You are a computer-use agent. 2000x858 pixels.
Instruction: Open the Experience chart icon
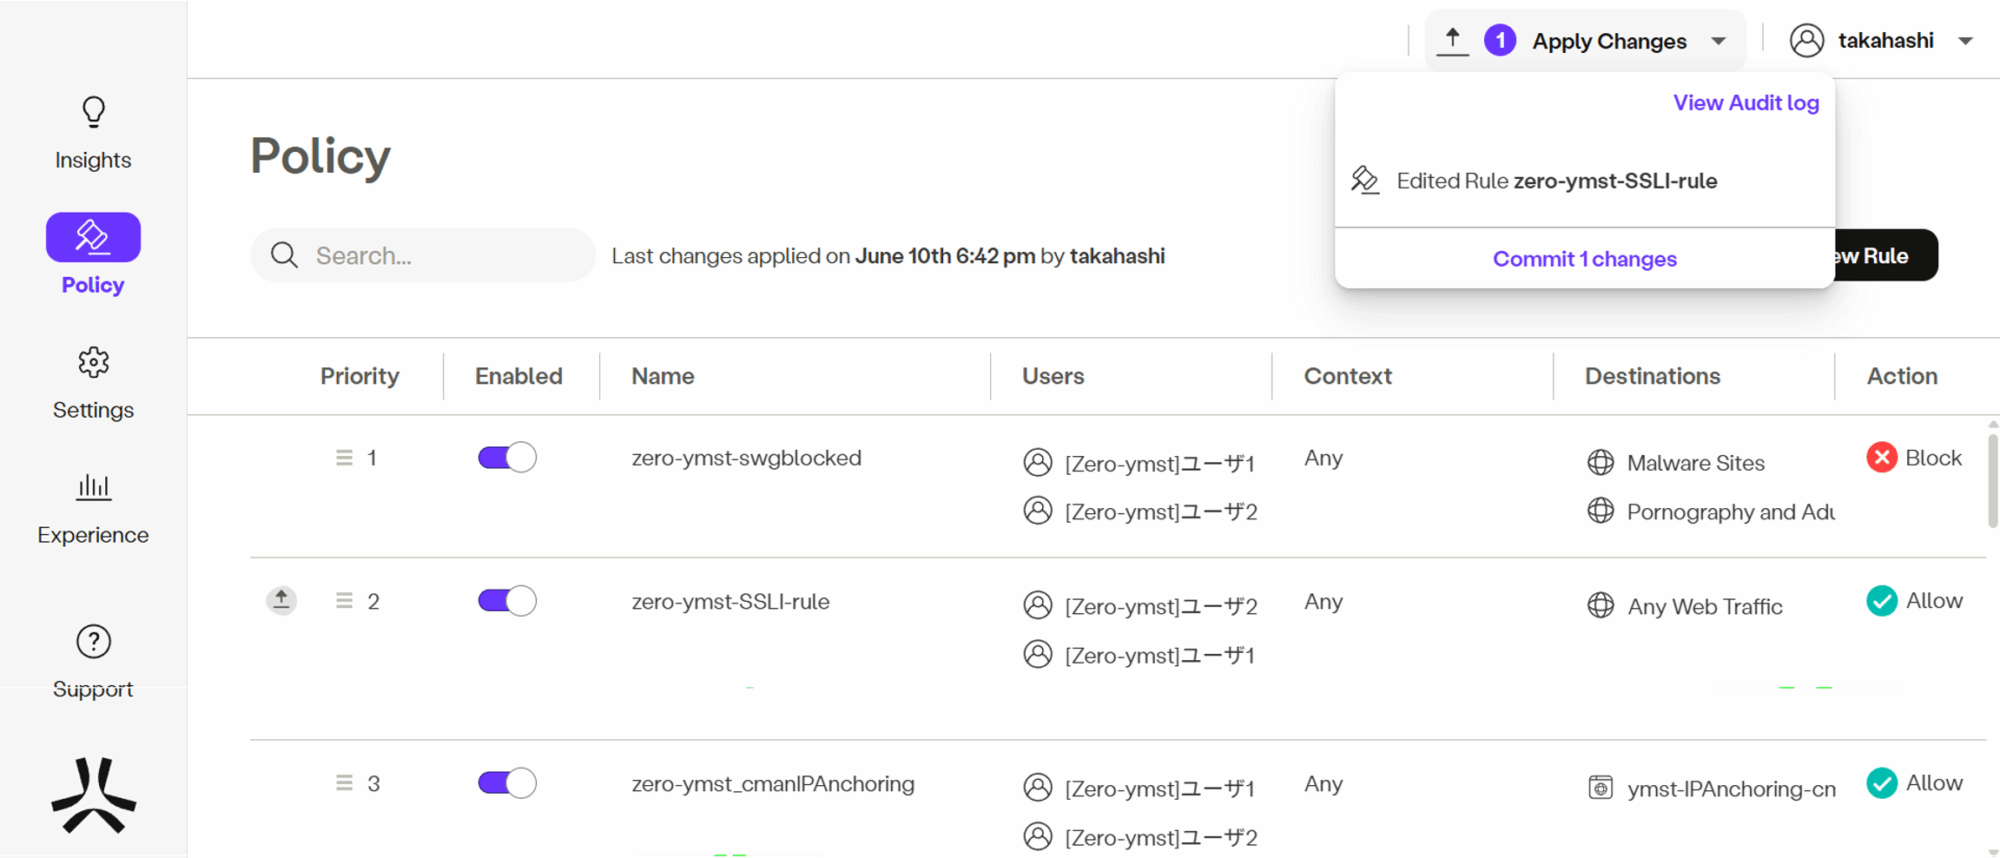(x=93, y=487)
